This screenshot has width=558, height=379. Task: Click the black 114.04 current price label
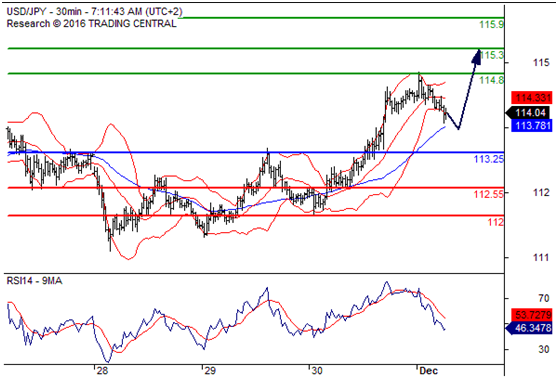pyautogui.click(x=529, y=113)
